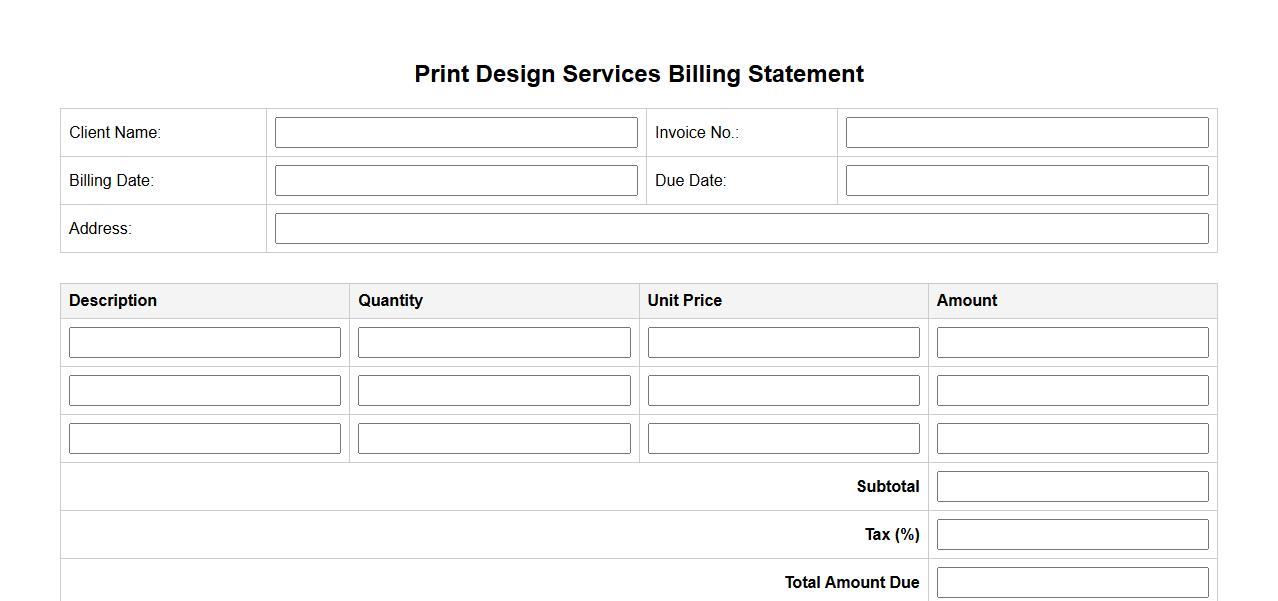Select second row Description input
This screenshot has width=1278, height=601.
pyautogui.click(x=205, y=391)
